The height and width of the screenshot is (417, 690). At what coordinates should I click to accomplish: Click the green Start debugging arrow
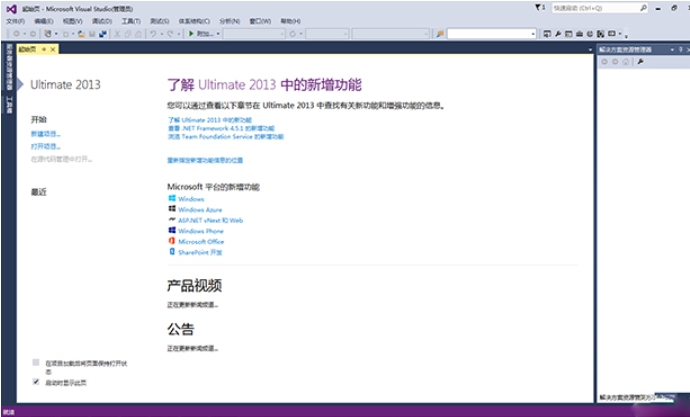coord(191,34)
